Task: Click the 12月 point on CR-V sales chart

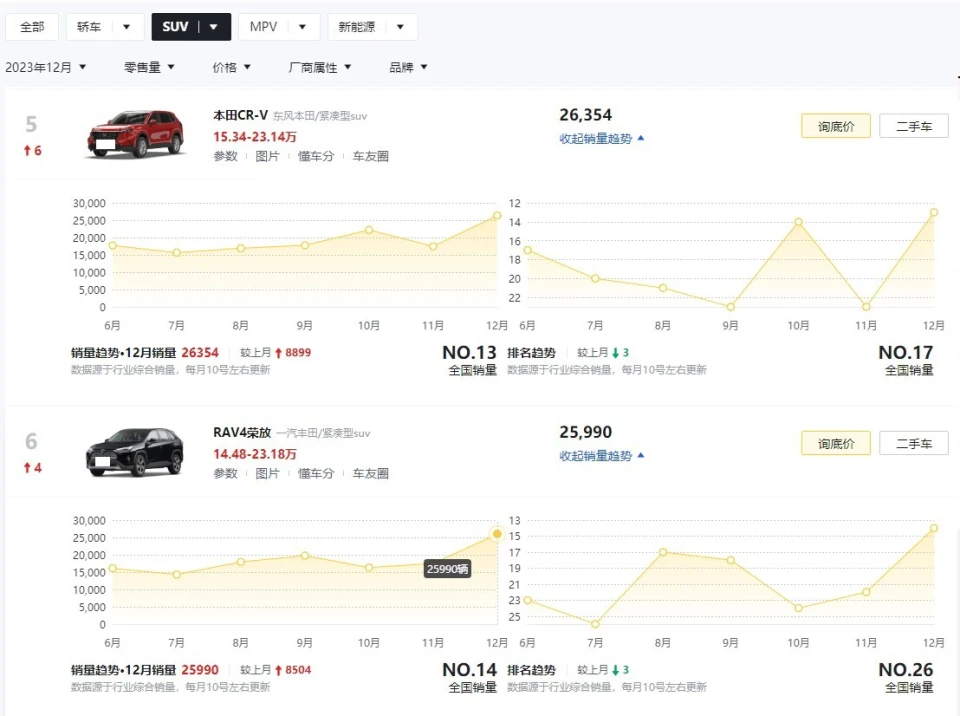Action: click(x=497, y=216)
